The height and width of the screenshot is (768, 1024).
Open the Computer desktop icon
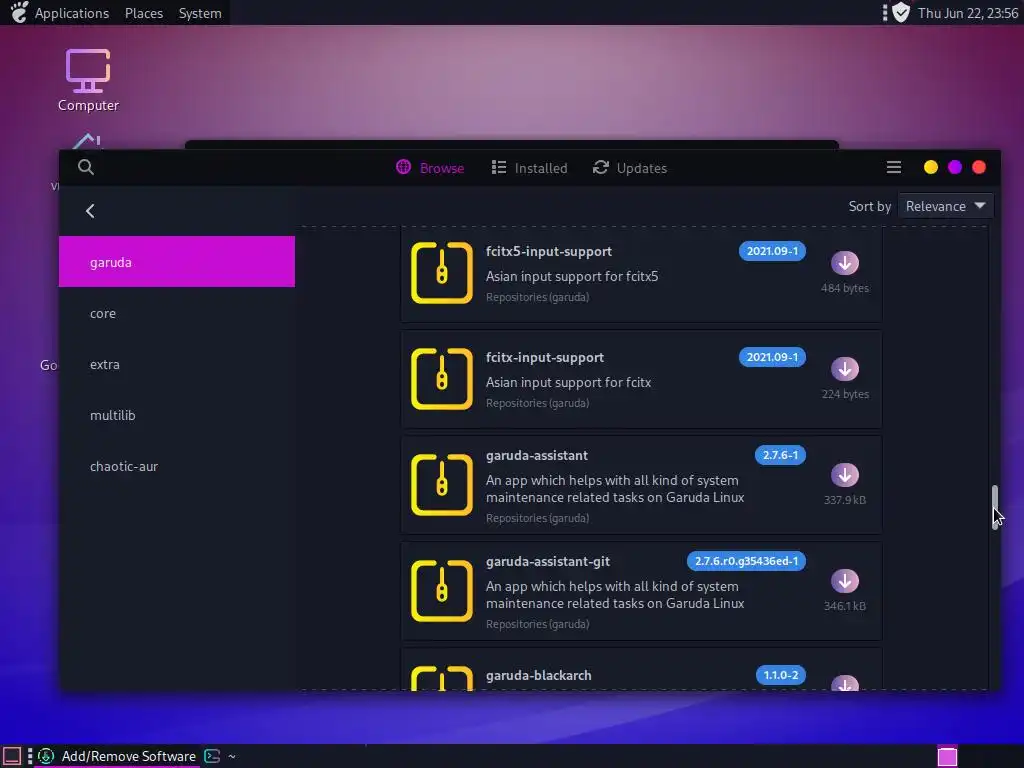[x=88, y=80]
